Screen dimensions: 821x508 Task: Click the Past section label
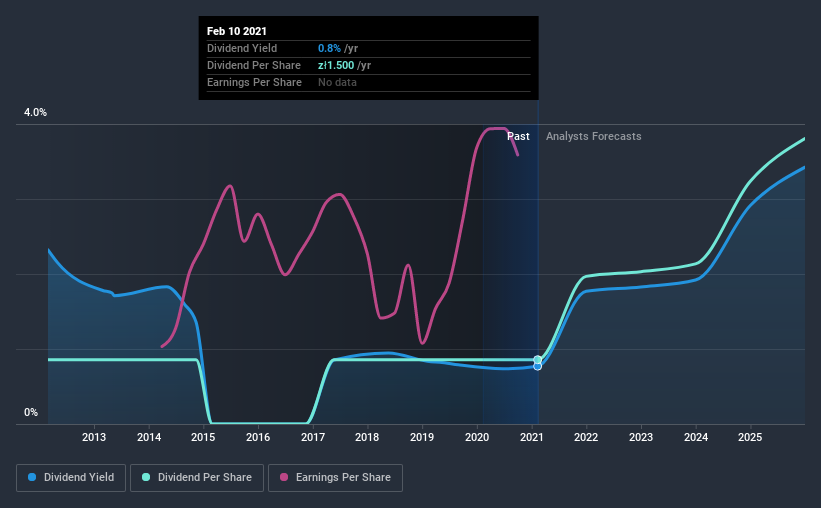[518, 136]
